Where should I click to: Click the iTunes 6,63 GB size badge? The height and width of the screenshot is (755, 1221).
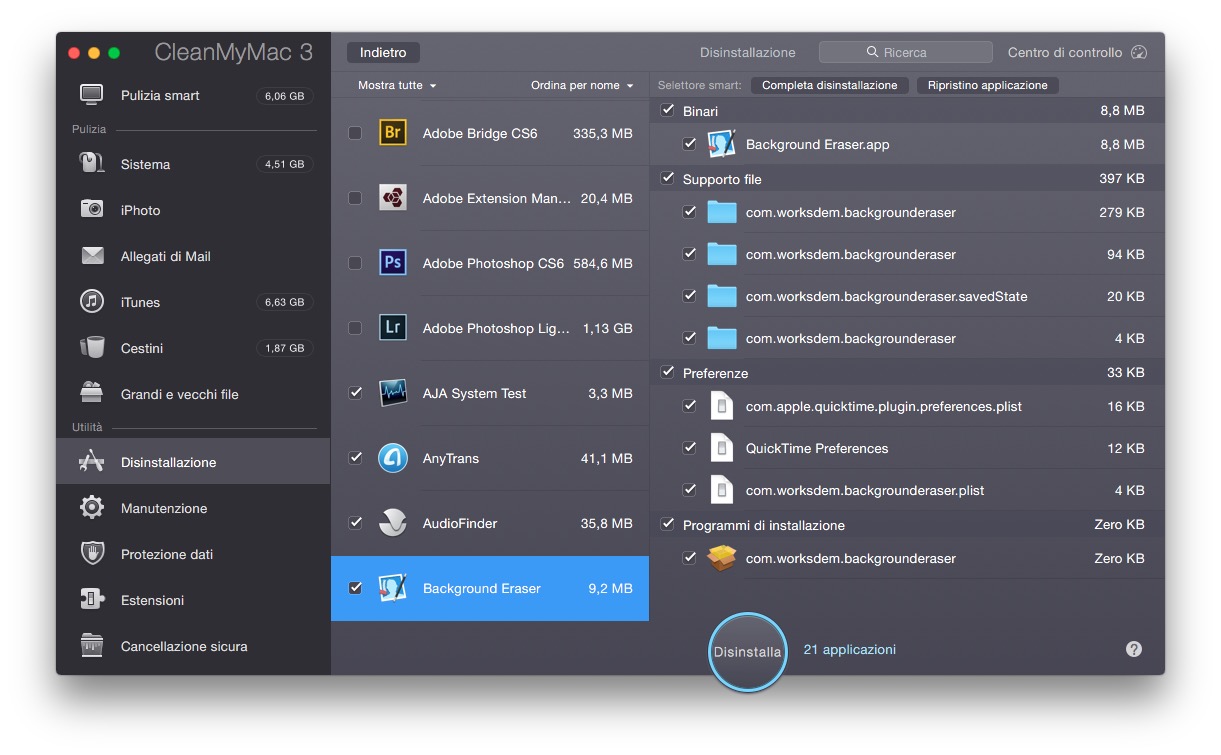[x=284, y=302]
